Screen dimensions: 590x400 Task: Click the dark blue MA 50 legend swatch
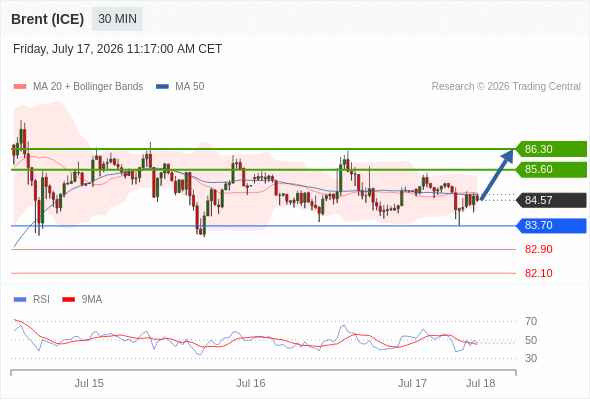162,87
